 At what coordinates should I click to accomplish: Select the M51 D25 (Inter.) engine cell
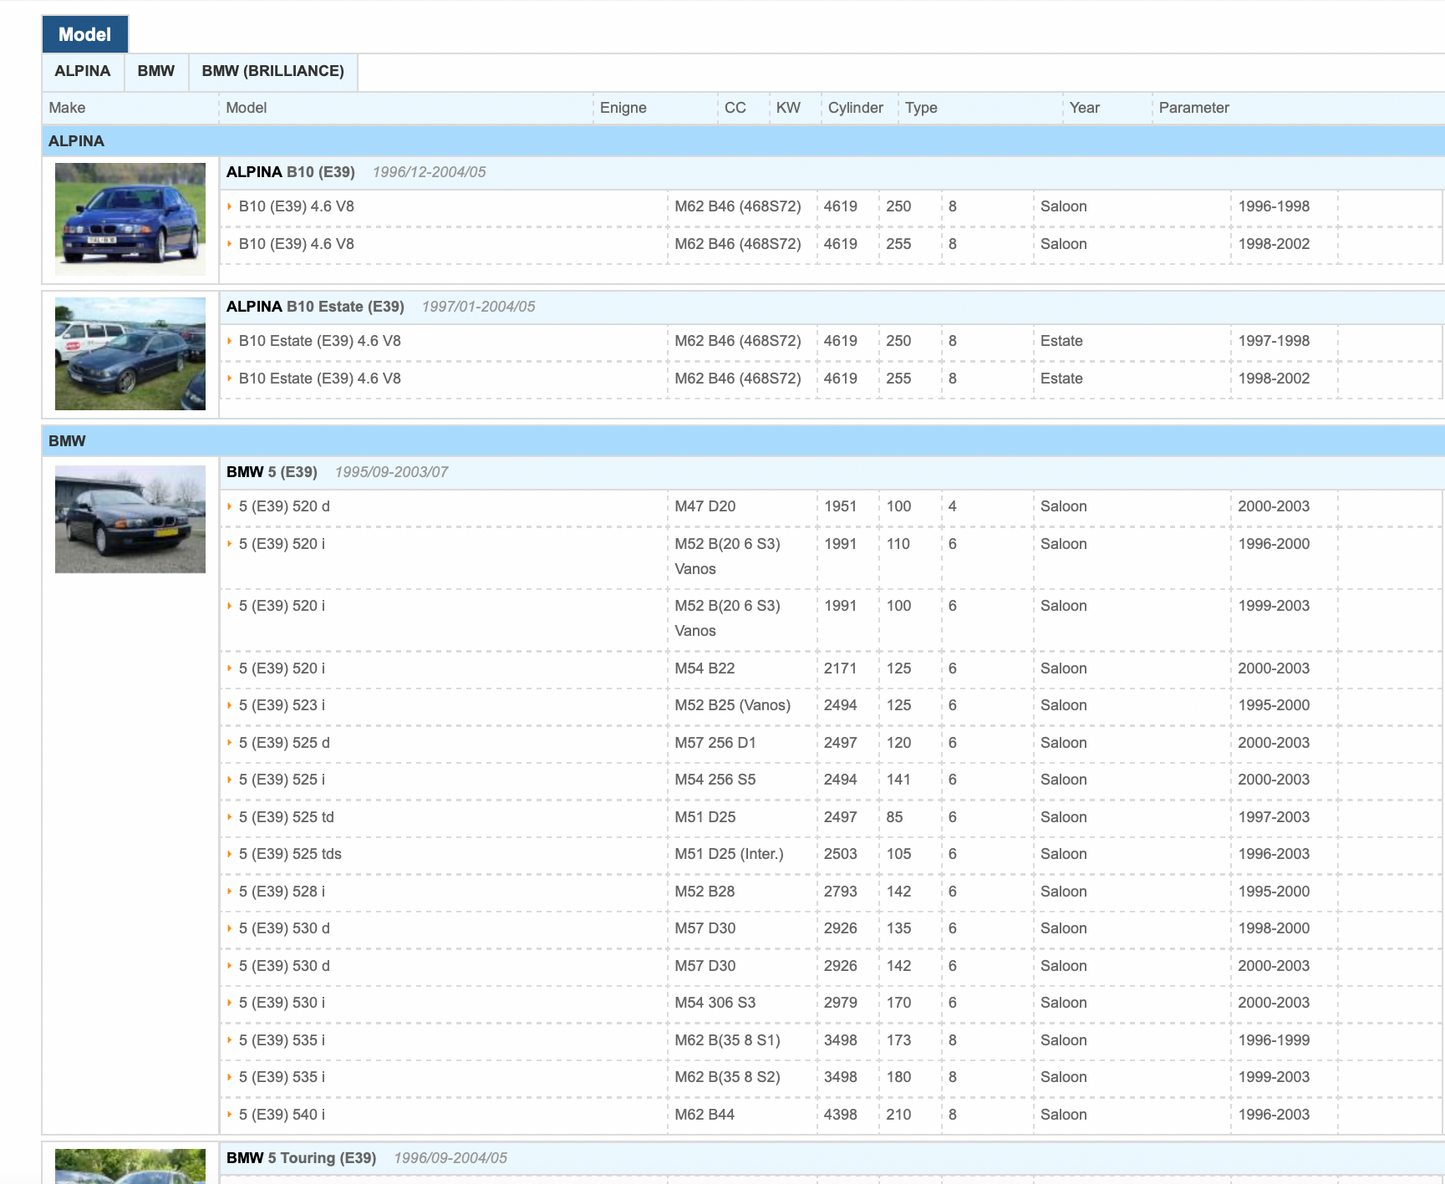[729, 854]
